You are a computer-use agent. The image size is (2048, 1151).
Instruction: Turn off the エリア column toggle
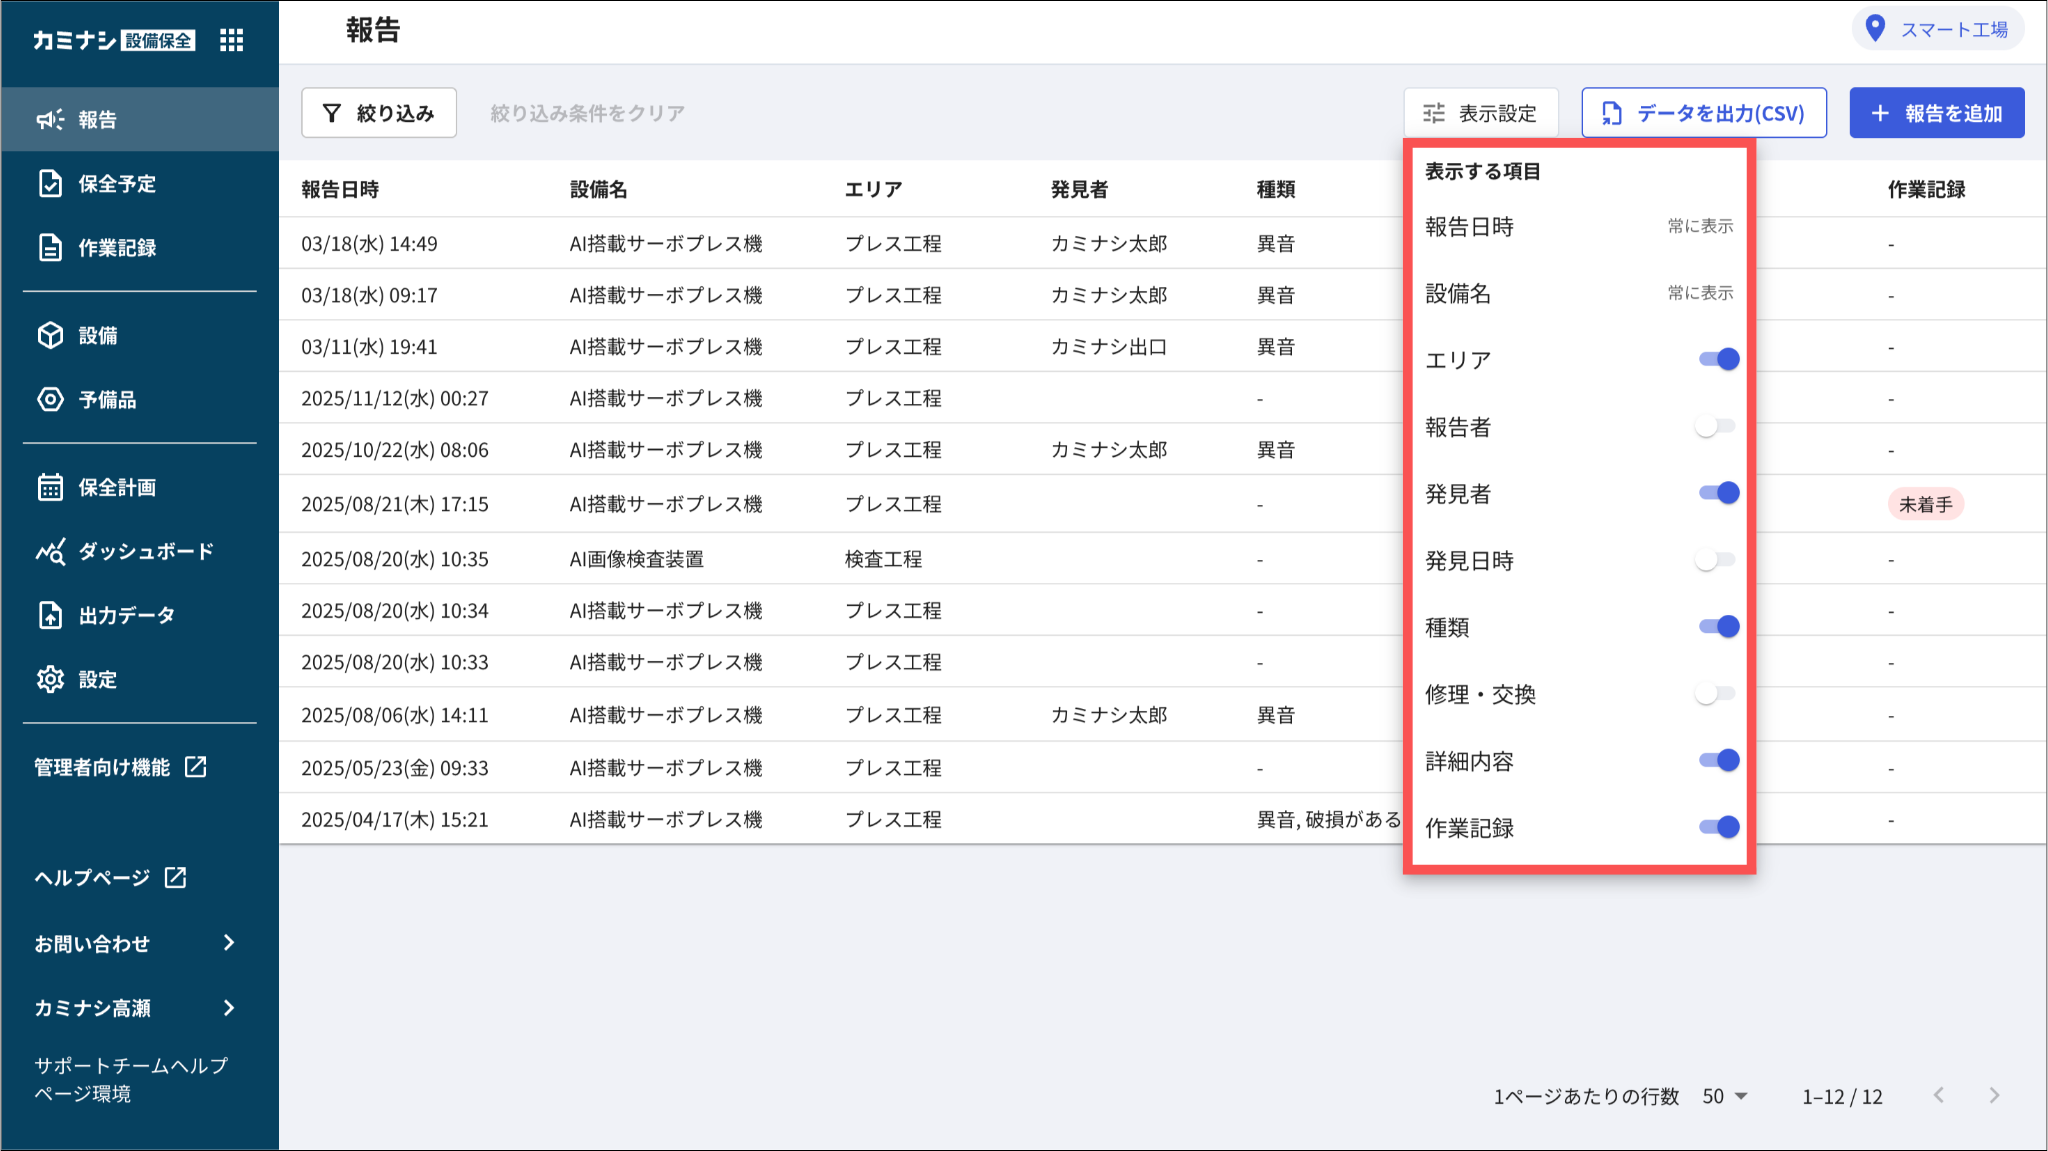tap(1719, 359)
